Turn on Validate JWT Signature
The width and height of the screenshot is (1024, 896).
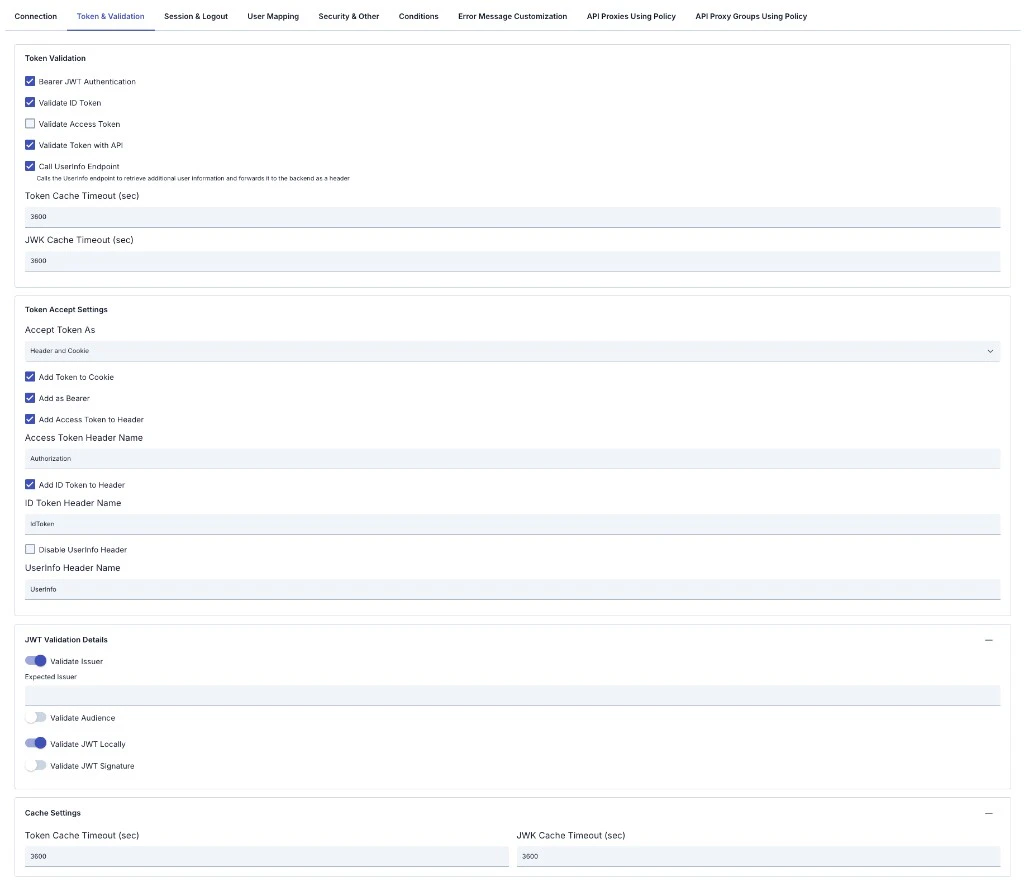pyautogui.click(x=36, y=766)
